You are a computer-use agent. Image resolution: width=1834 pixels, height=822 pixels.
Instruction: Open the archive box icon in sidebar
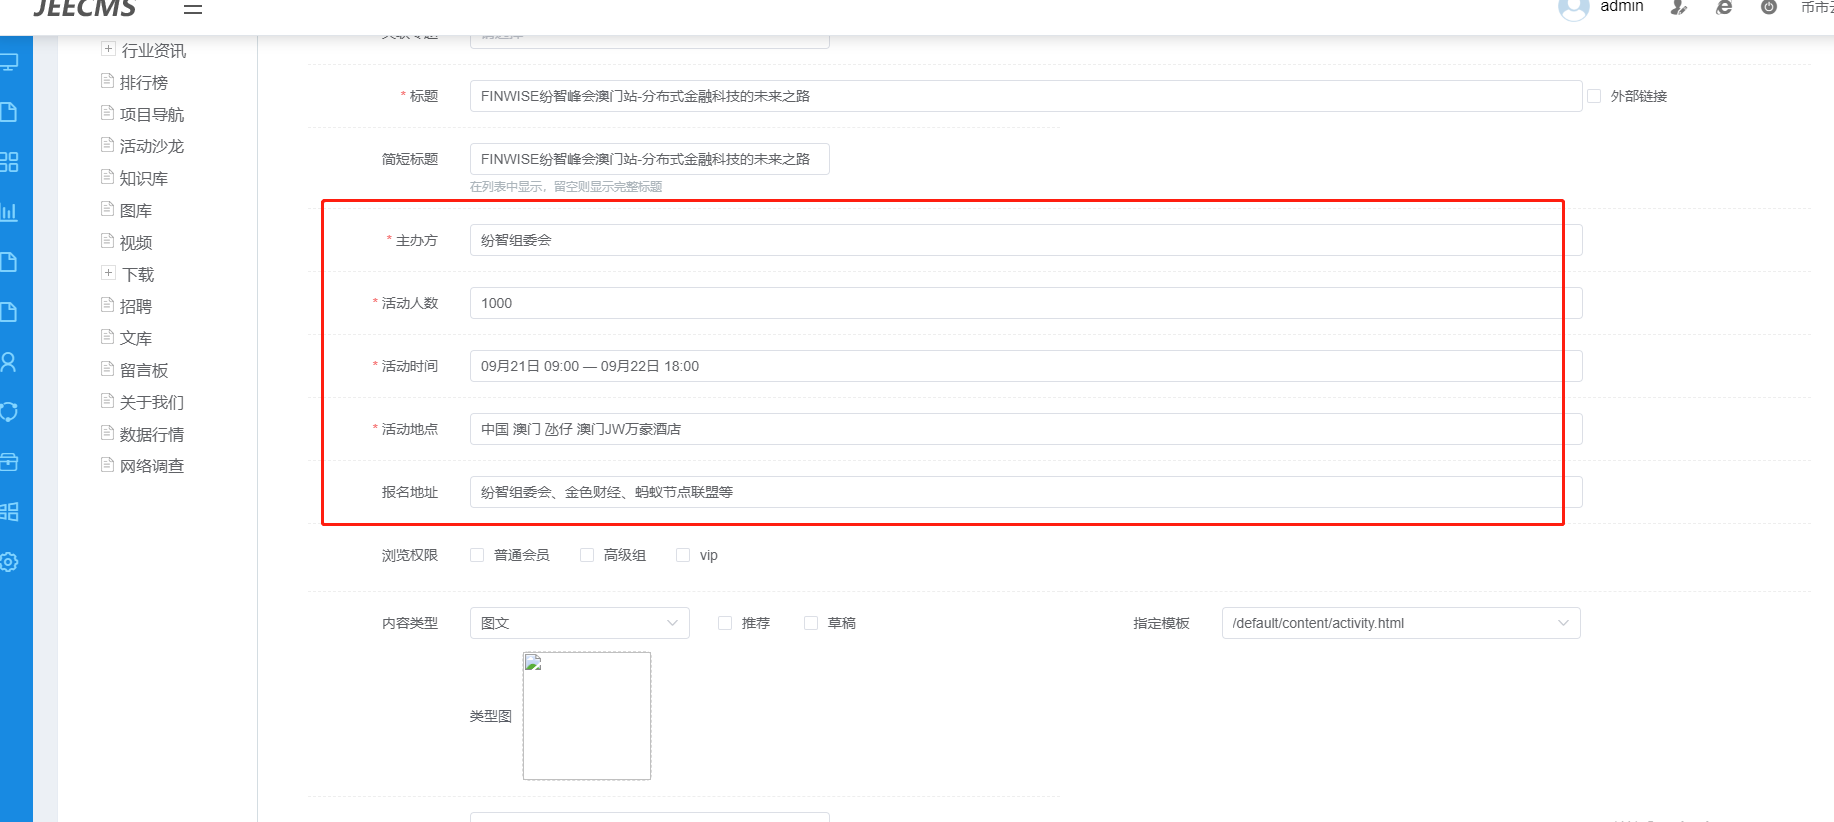click(9, 462)
